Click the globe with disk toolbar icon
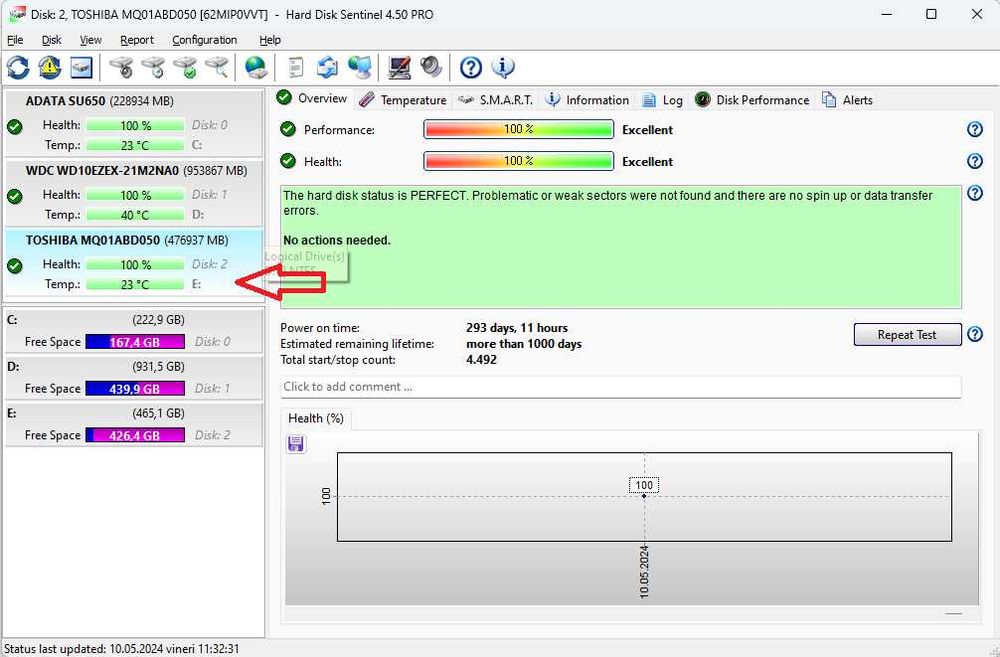The width and height of the screenshot is (1000, 657). click(256, 67)
